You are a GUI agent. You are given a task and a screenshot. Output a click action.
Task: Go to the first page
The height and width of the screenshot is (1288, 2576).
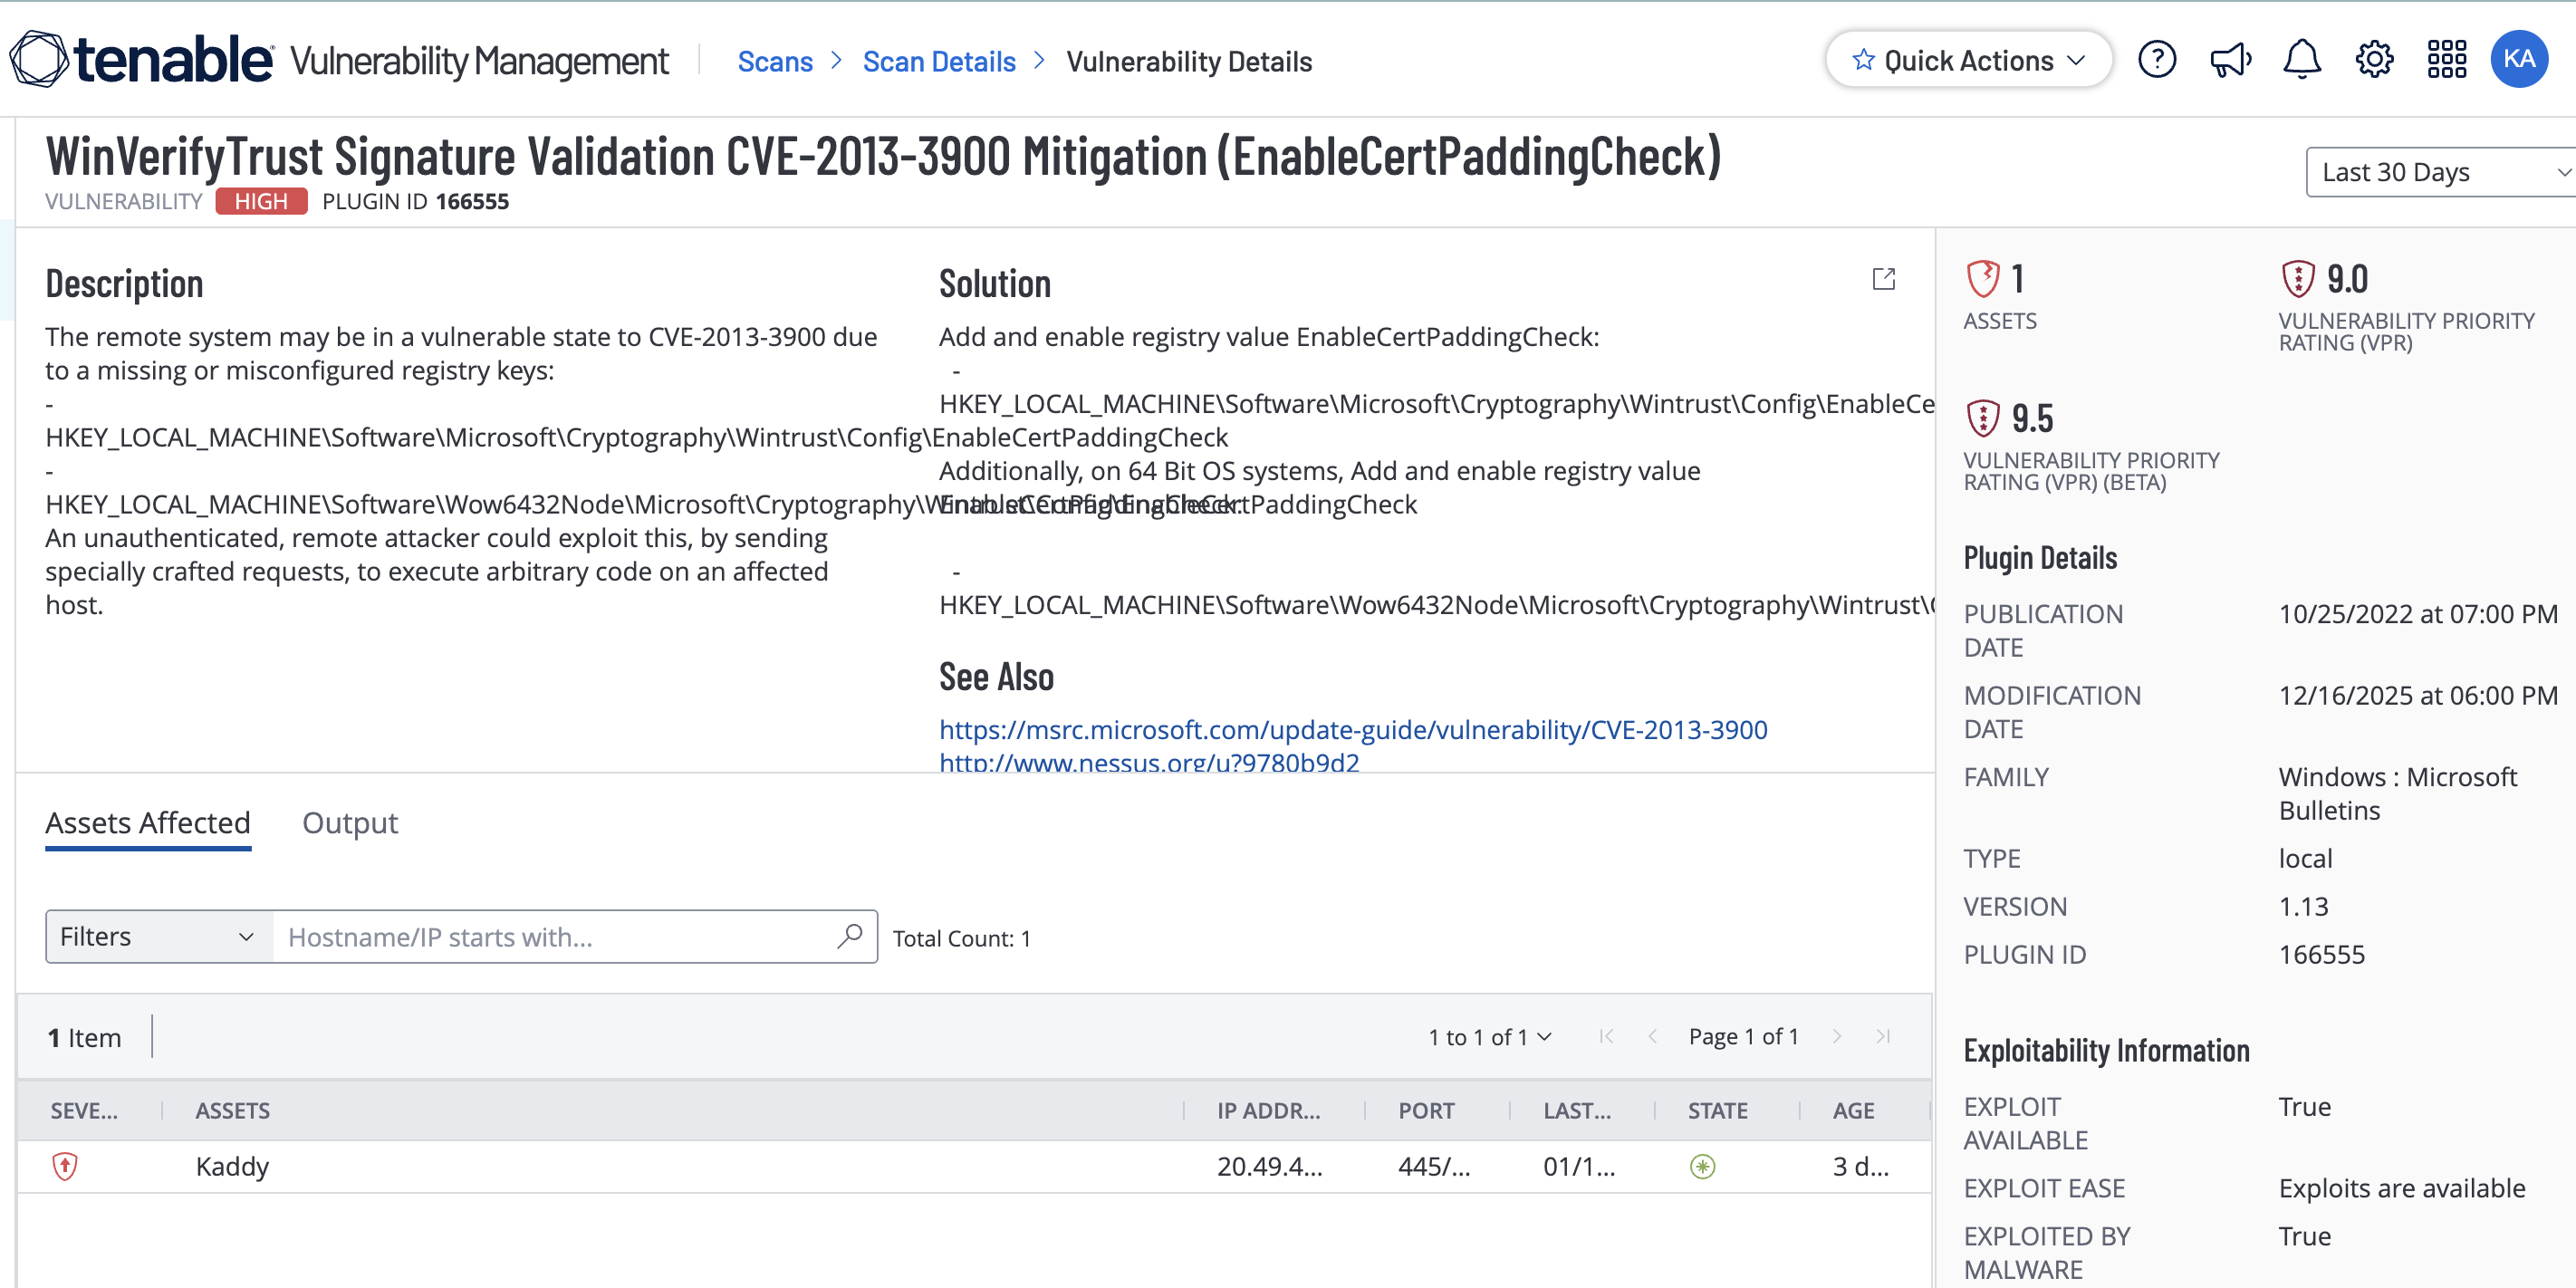tap(1606, 1037)
